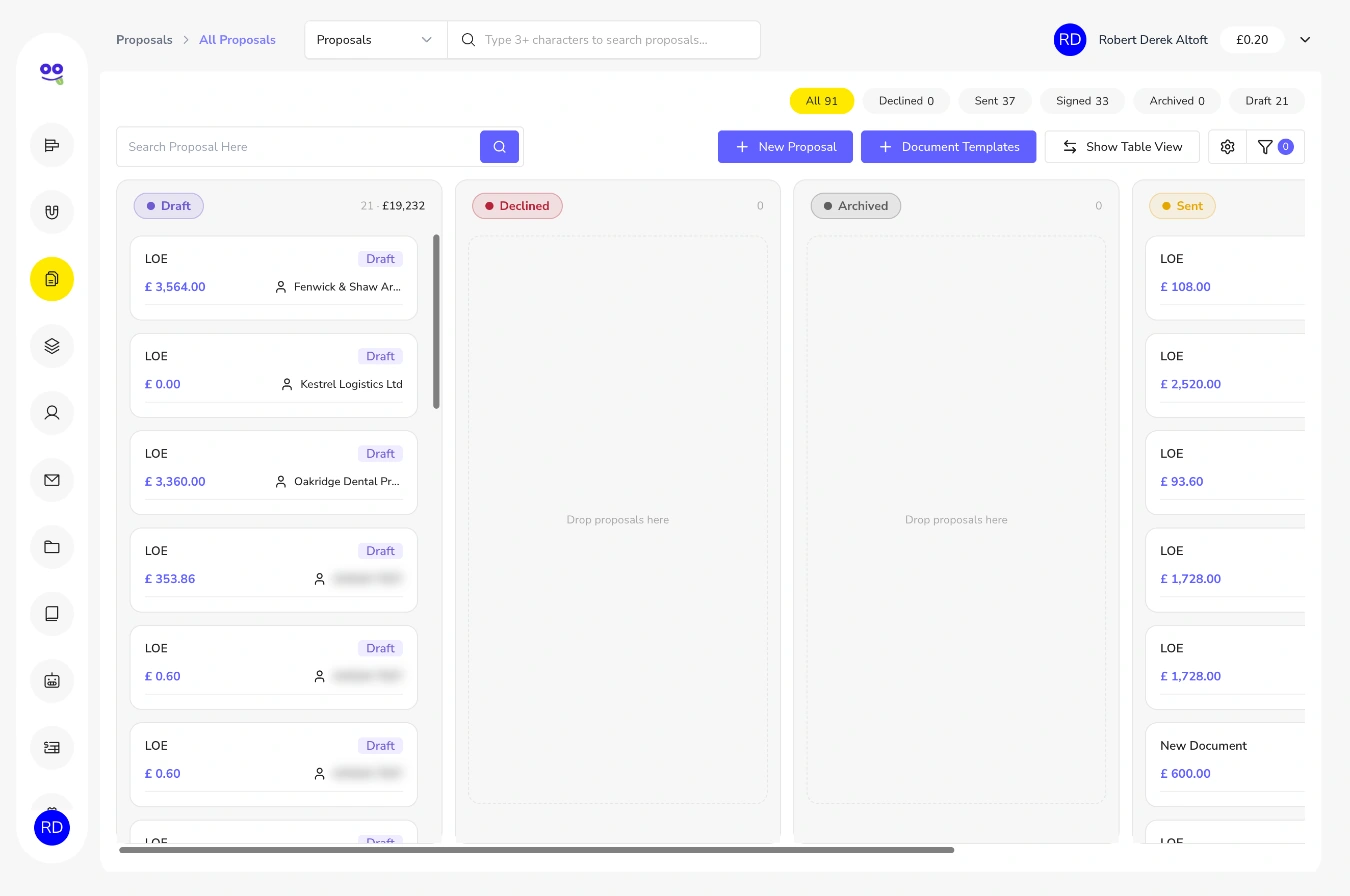Switch to Show Table View

pyautogui.click(x=1122, y=147)
